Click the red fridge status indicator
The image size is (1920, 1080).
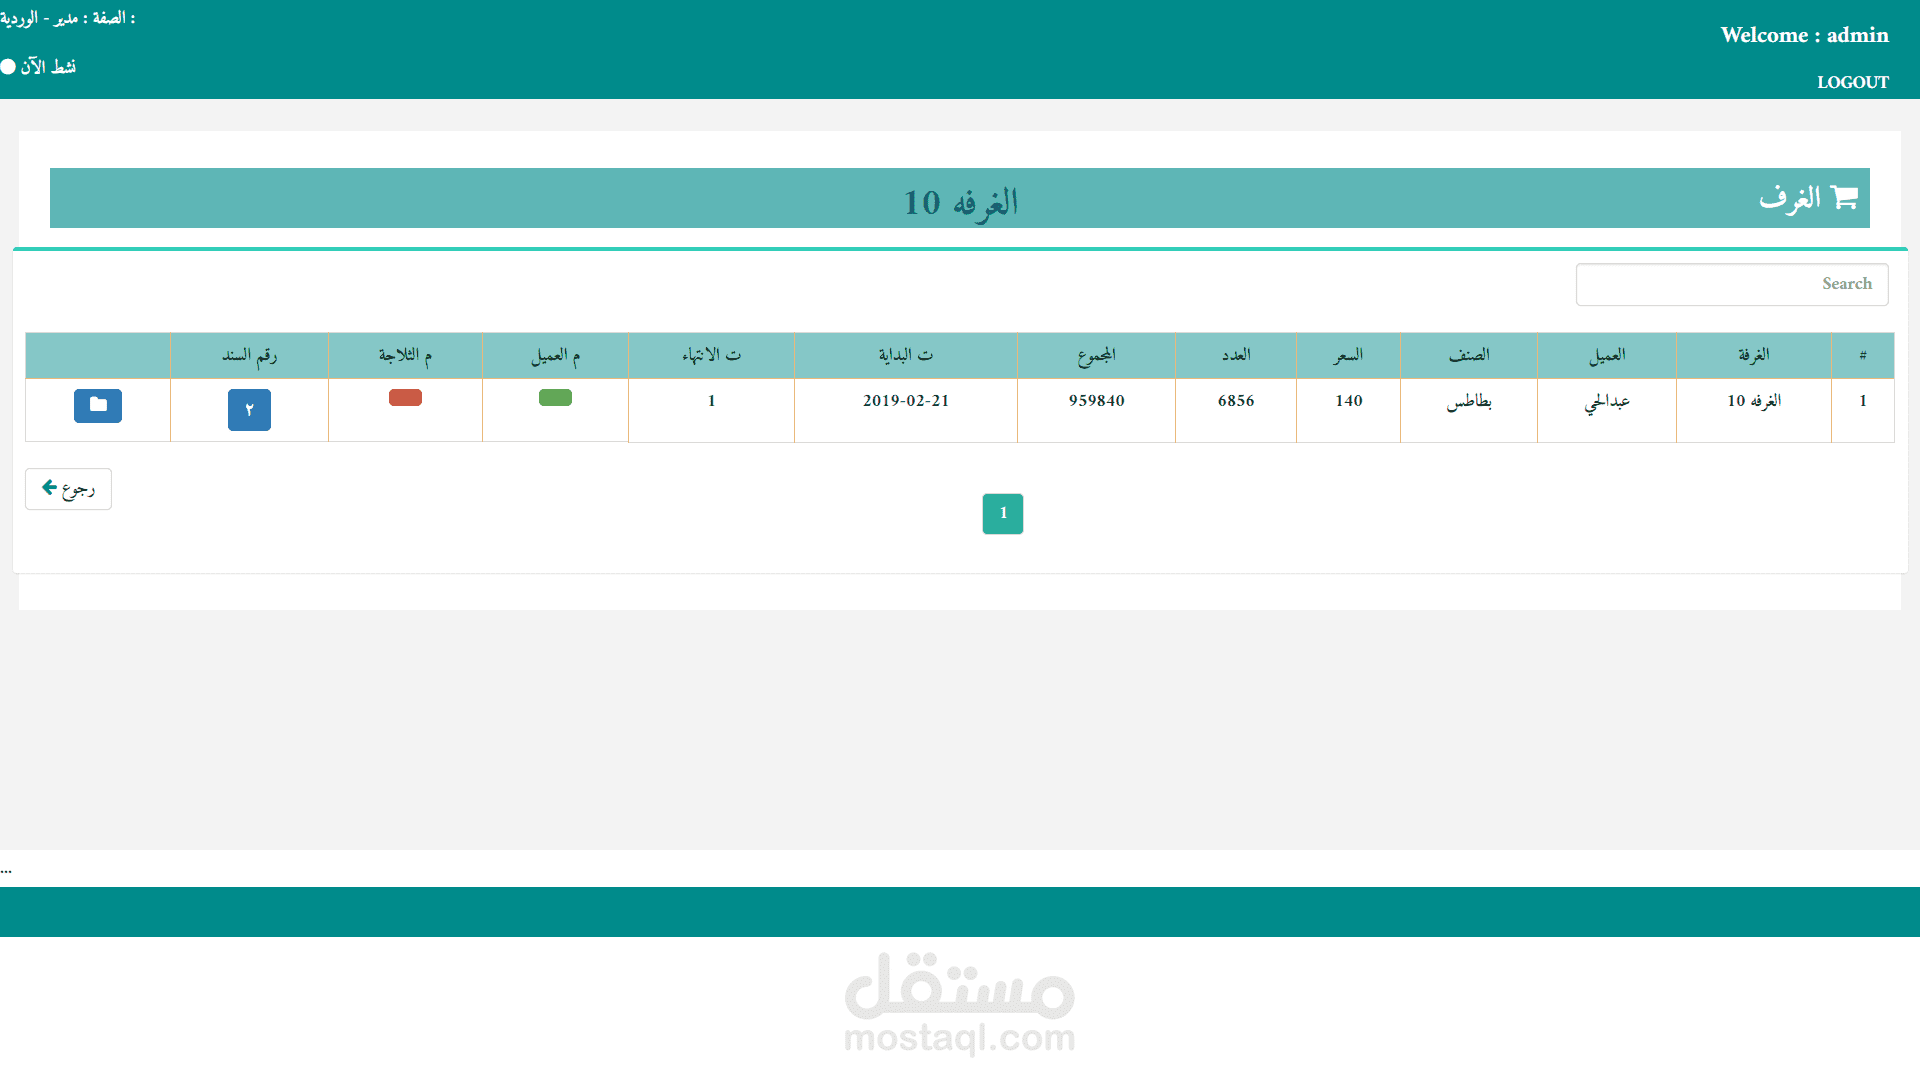pyautogui.click(x=405, y=398)
